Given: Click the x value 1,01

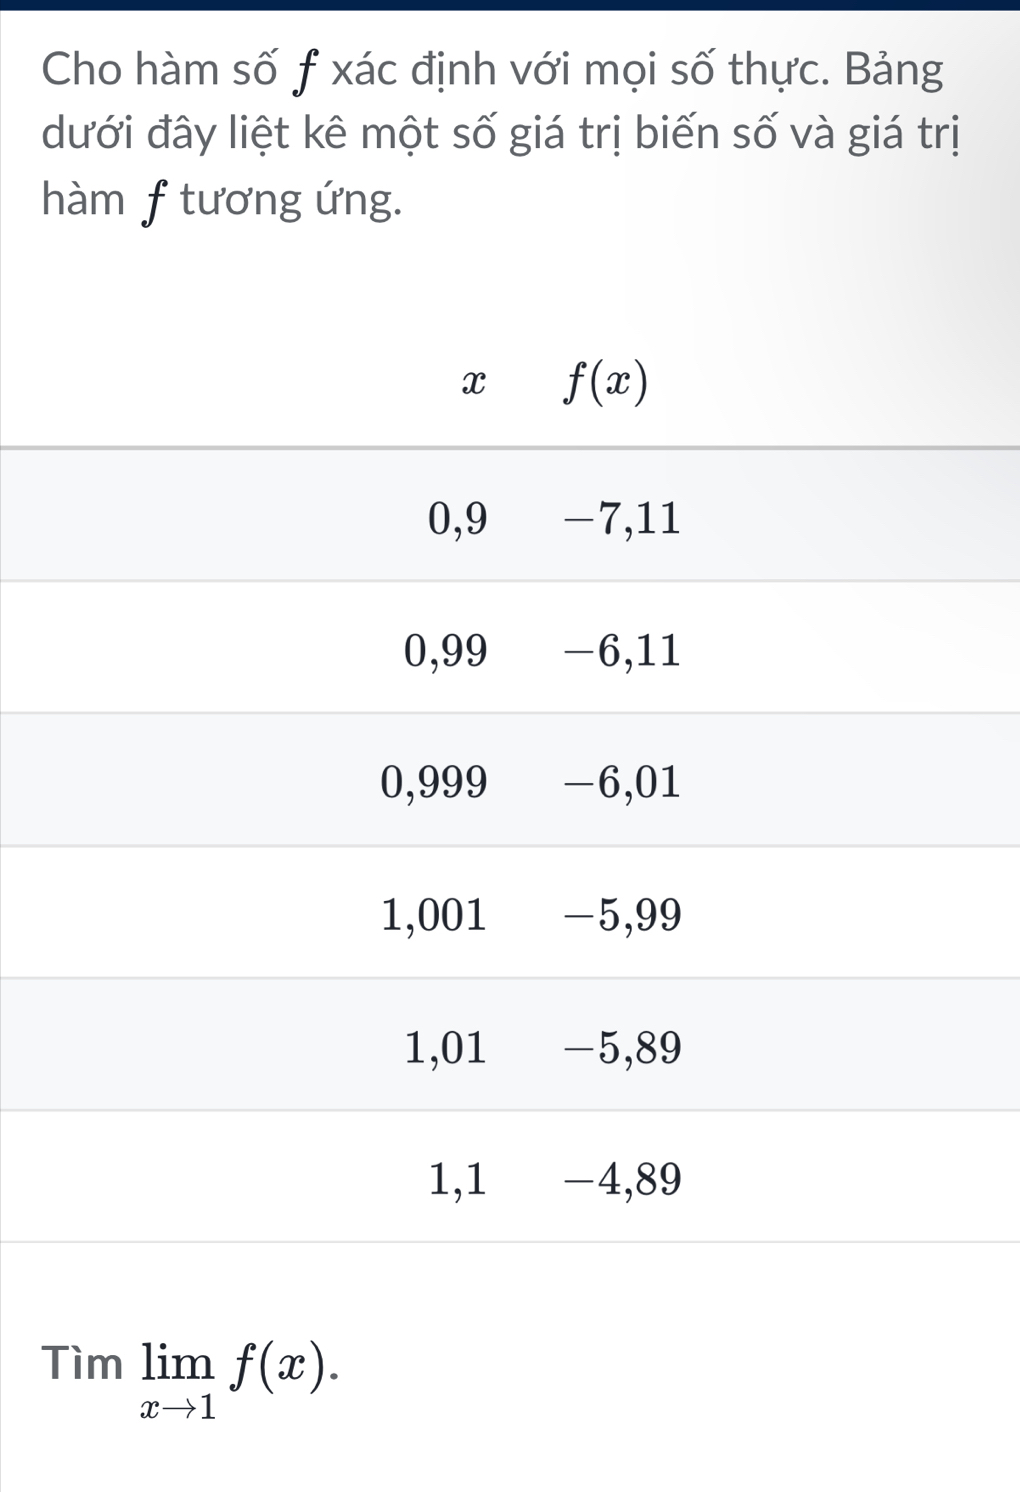Looking at the screenshot, I should coord(445,1047).
